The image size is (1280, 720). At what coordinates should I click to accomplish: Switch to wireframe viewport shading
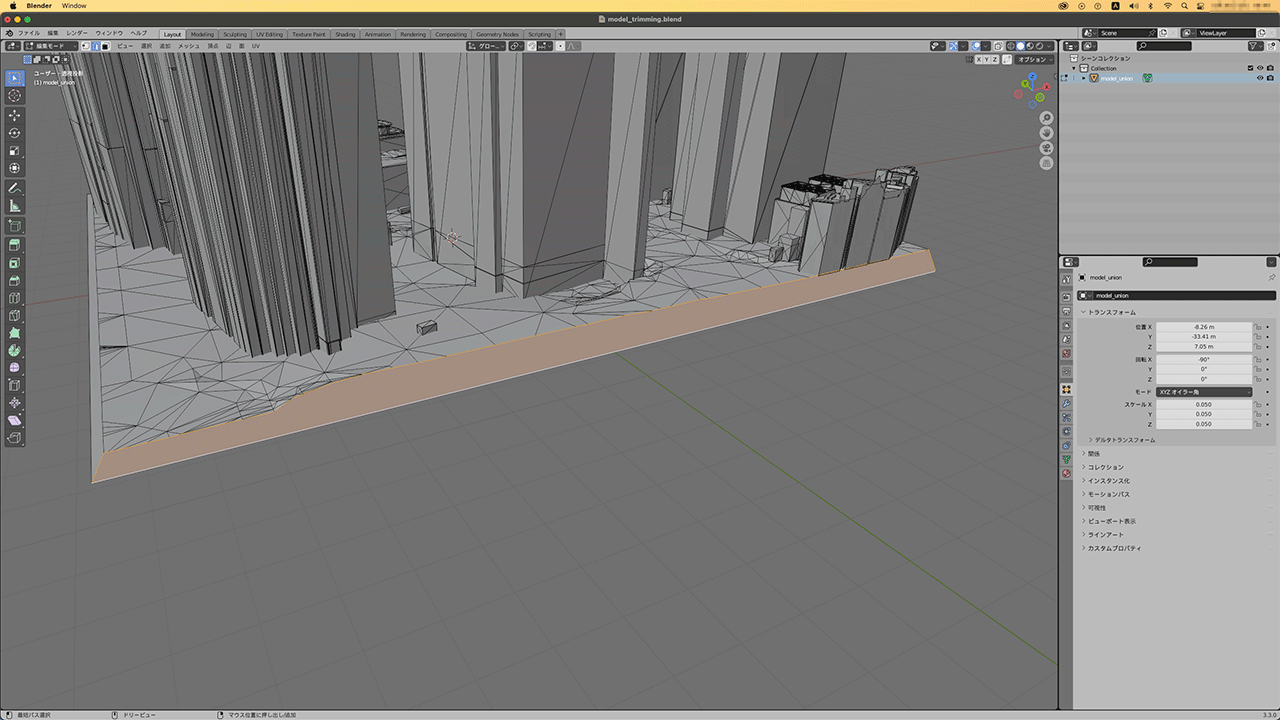pos(1011,46)
